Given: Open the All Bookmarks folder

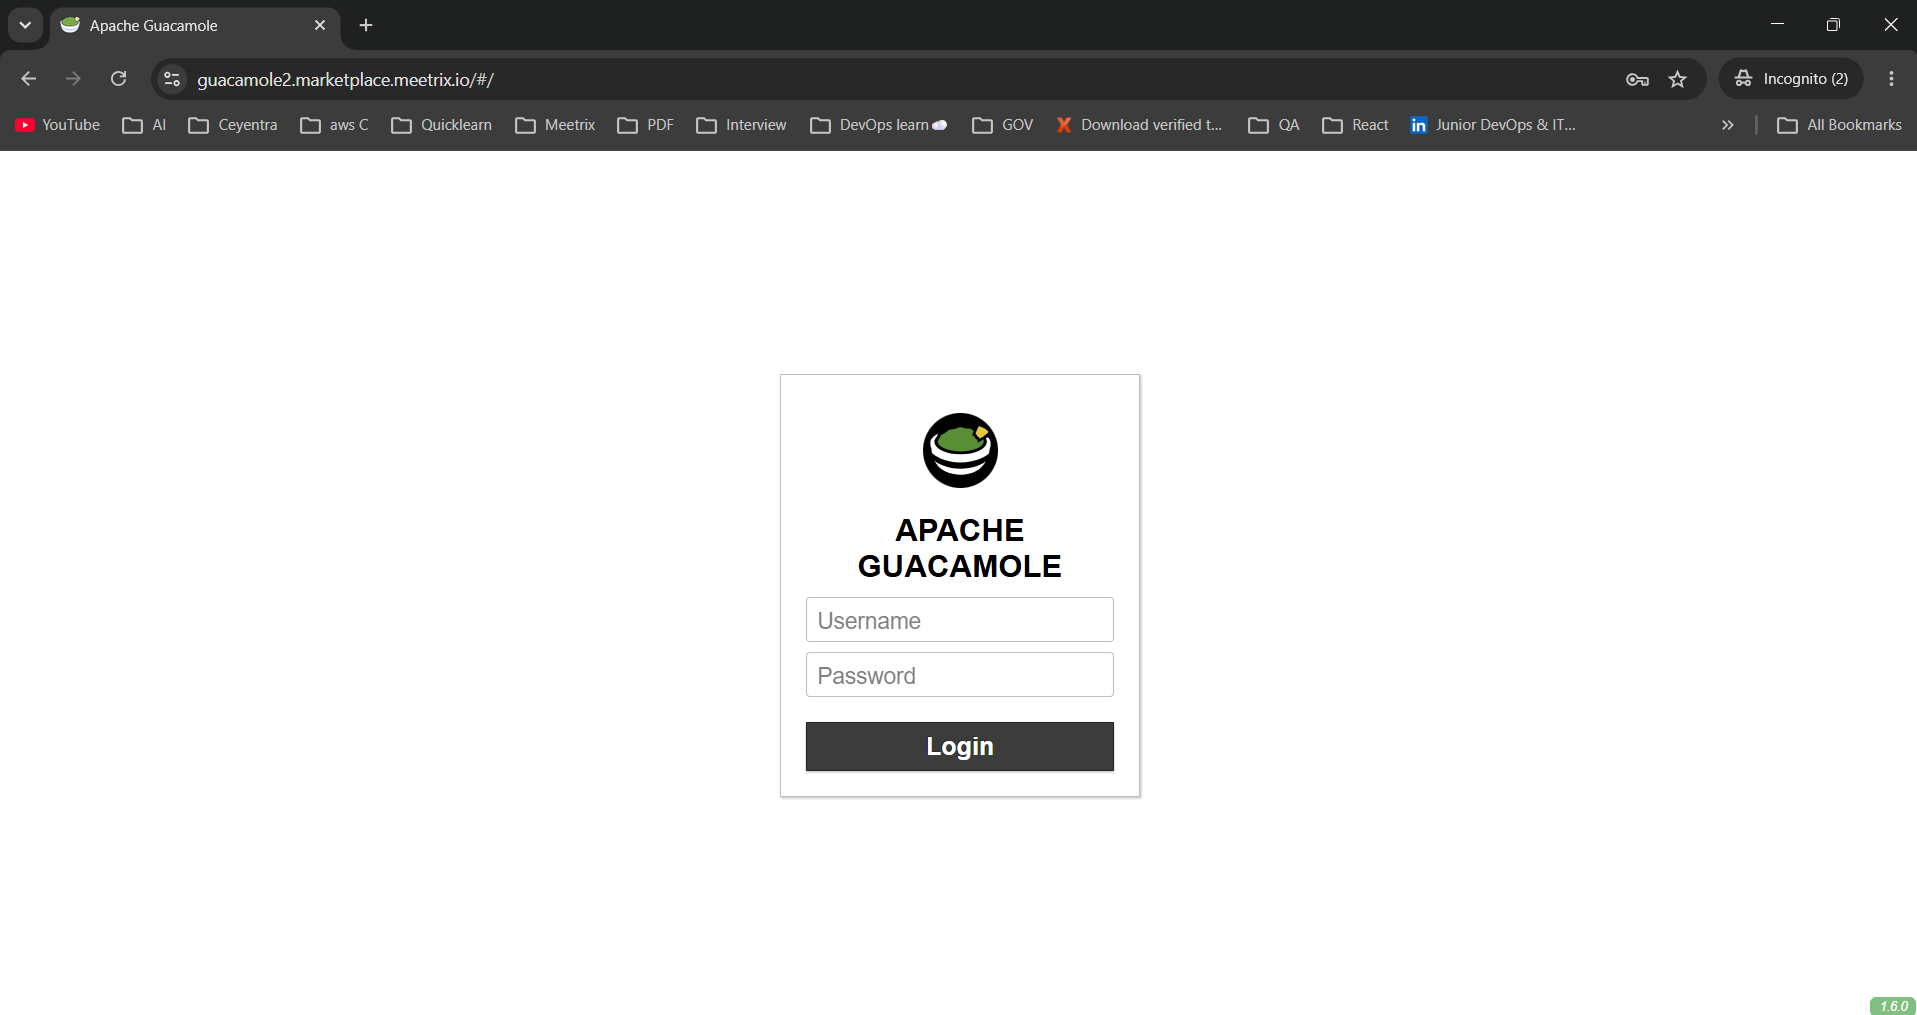Looking at the screenshot, I should [1840, 125].
